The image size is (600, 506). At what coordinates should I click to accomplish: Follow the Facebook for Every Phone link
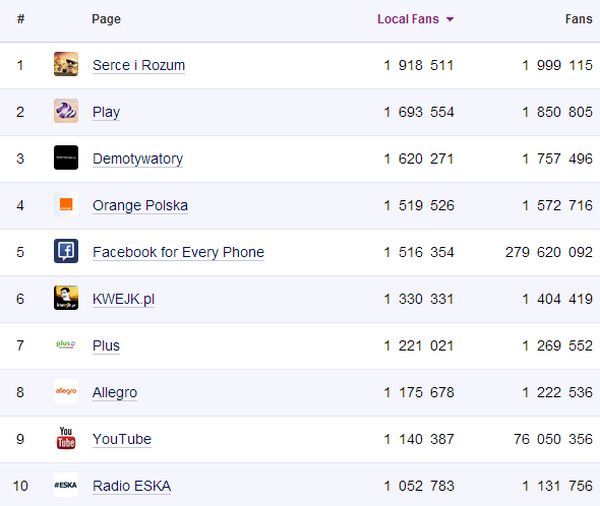click(x=178, y=252)
